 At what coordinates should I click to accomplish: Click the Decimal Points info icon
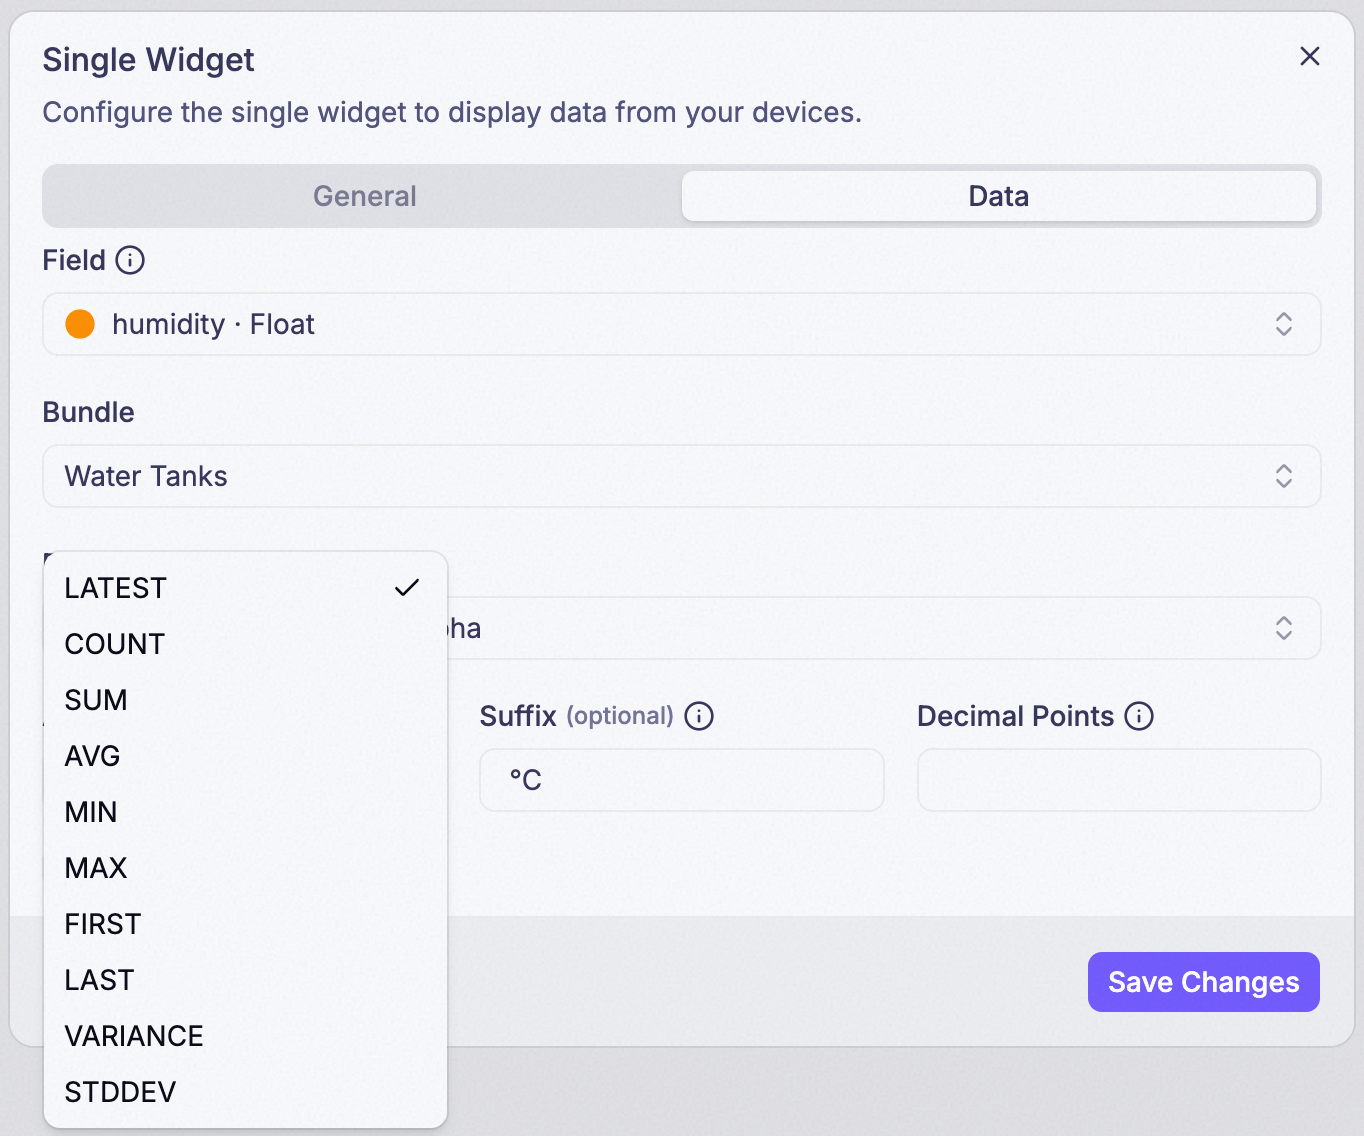click(x=1139, y=716)
